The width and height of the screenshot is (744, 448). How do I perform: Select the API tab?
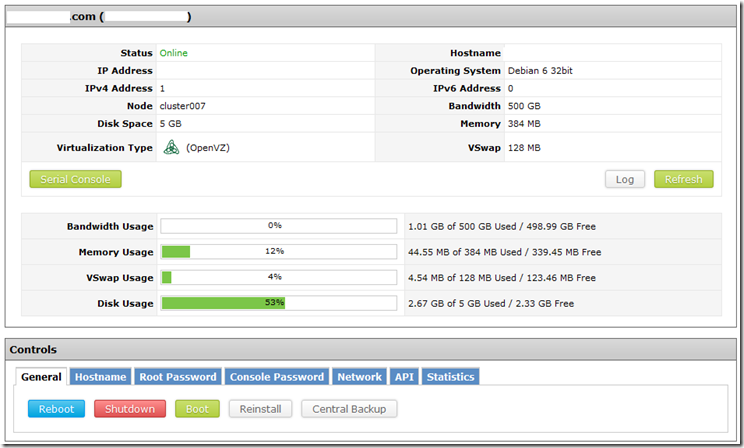click(x=404, y=377)
